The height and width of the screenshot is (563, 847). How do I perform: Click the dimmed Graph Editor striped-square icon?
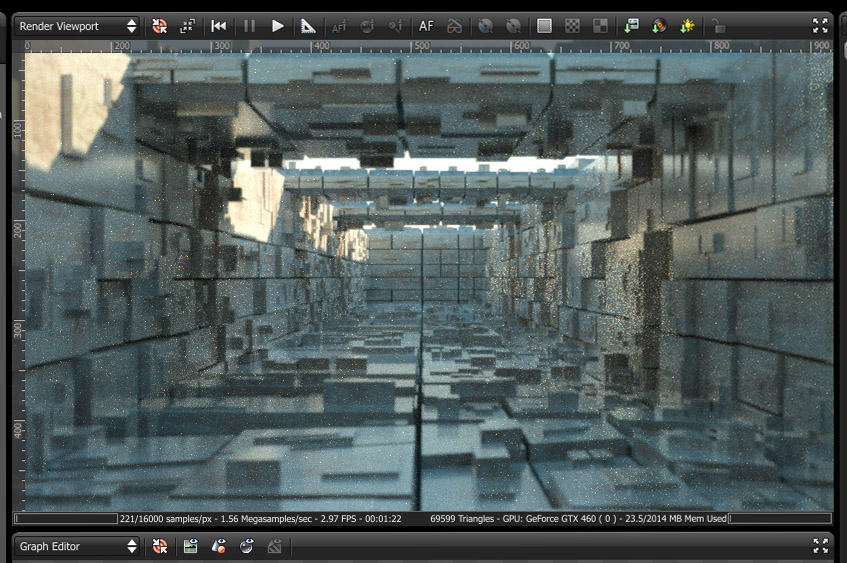point(274,546)
